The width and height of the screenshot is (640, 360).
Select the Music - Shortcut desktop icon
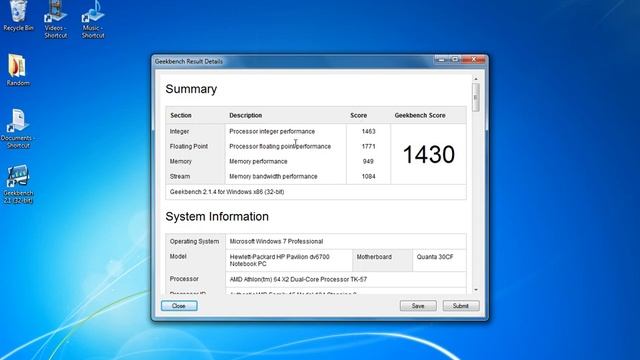click(93, 20)
